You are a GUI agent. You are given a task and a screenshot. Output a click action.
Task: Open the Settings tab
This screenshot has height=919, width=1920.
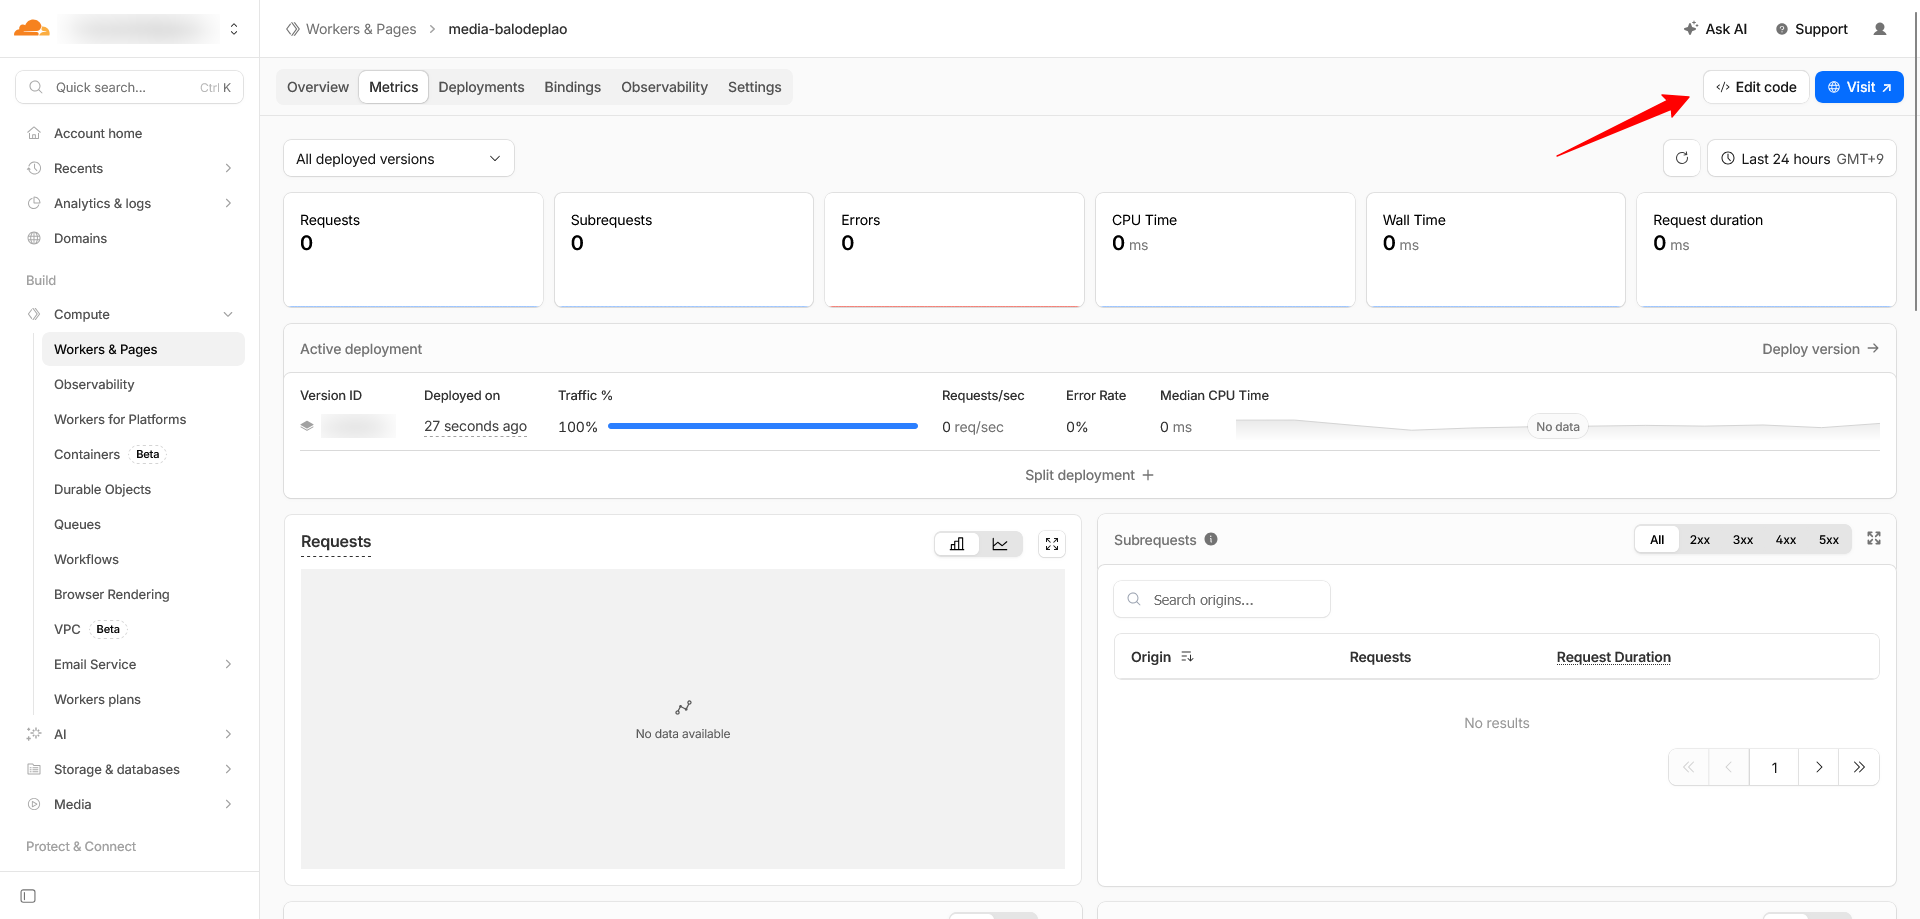tap(754, 87)
